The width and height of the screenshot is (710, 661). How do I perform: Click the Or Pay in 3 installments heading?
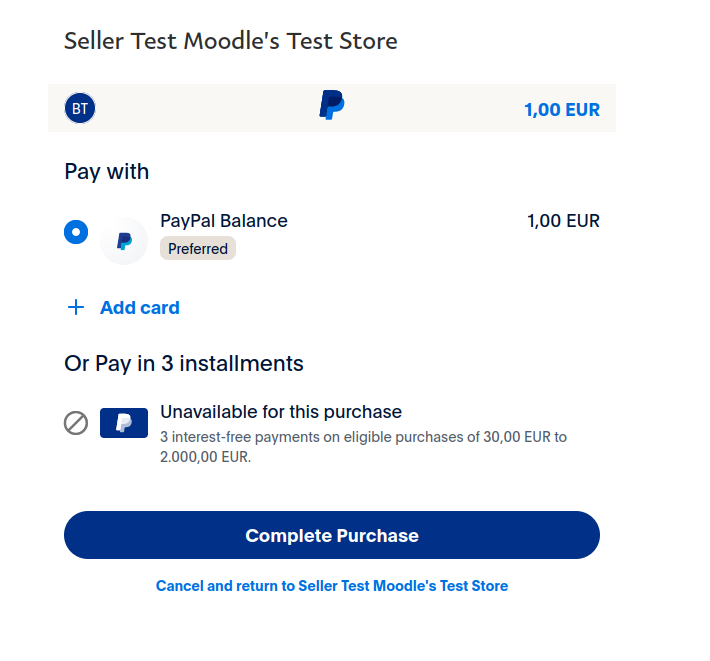(x=184, y=364)
